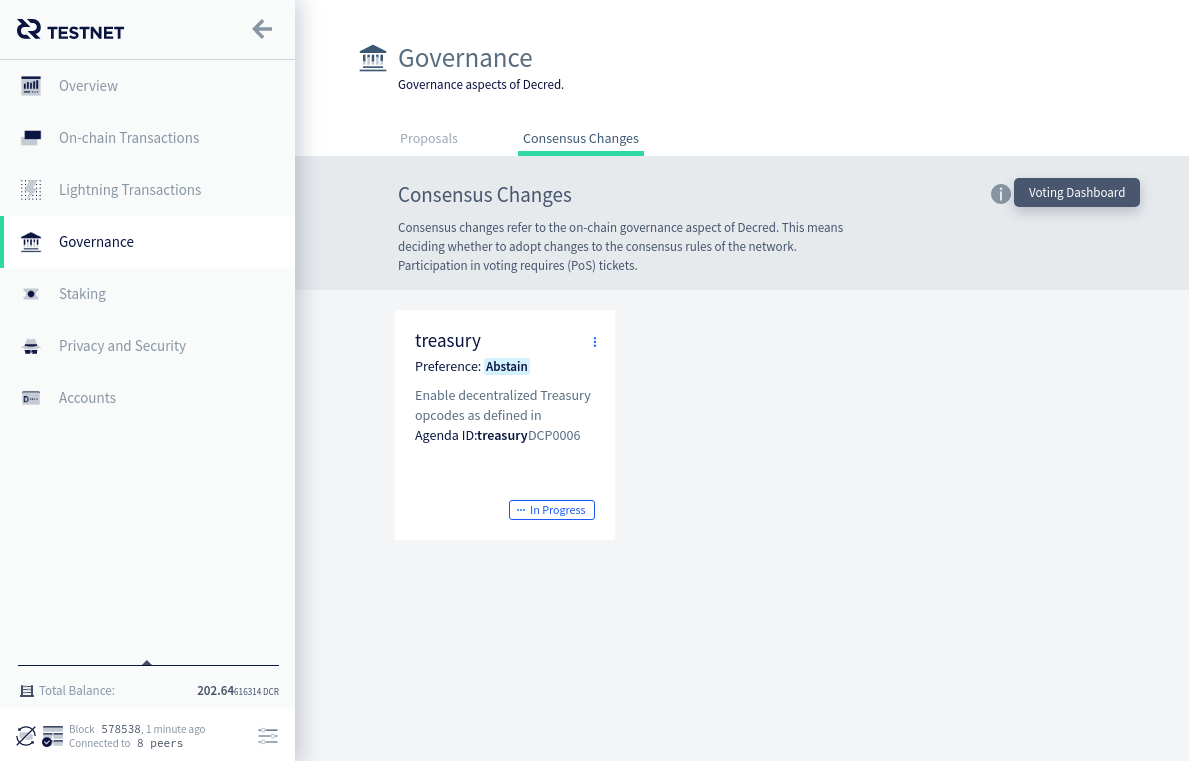Click the Governance header icon
Image resolution: width=1189 pixels, height=761 pixels.
point(372,58)
